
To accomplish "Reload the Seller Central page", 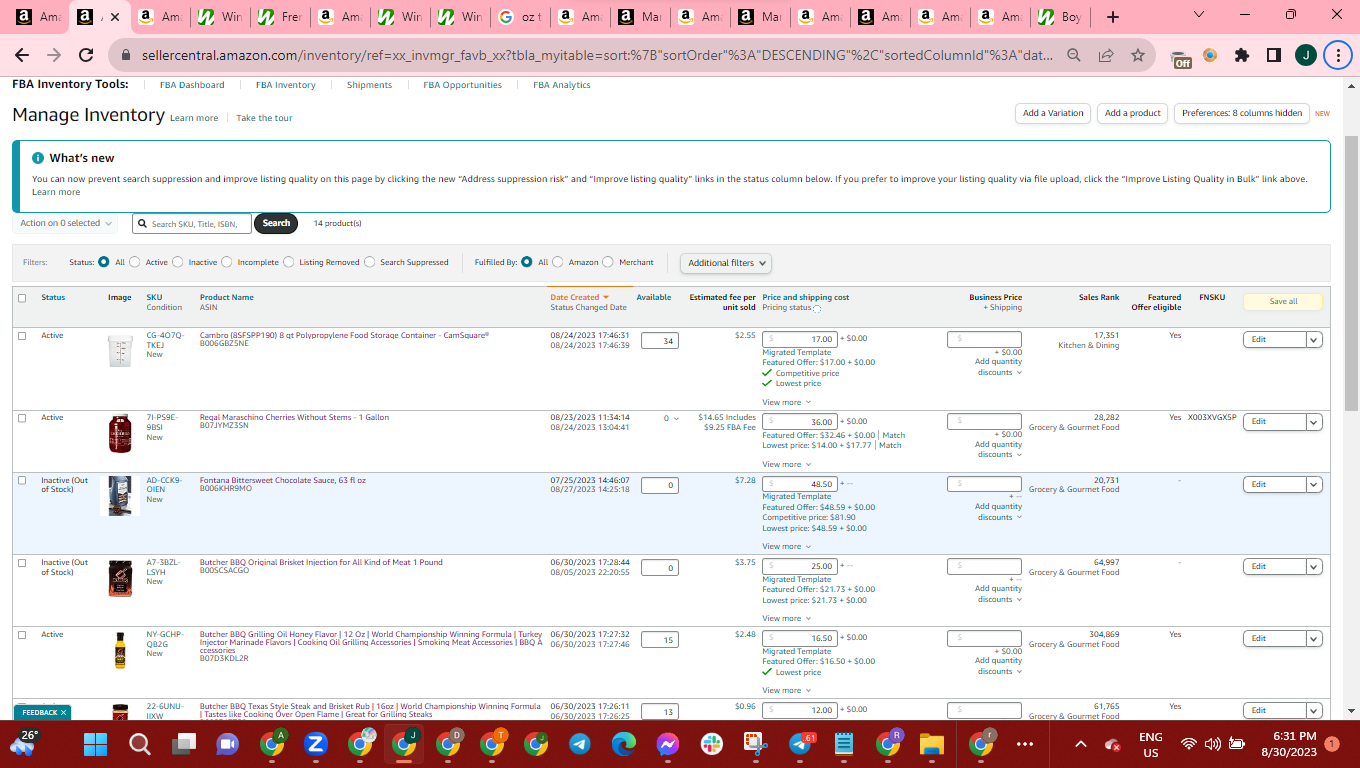I will (x=86, y=56).
